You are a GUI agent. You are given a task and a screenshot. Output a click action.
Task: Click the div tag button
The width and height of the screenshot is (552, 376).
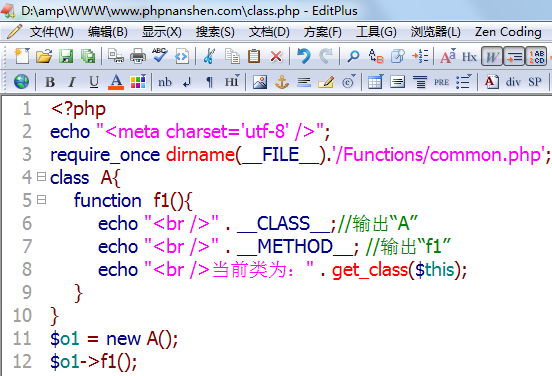tap(513, 82)
